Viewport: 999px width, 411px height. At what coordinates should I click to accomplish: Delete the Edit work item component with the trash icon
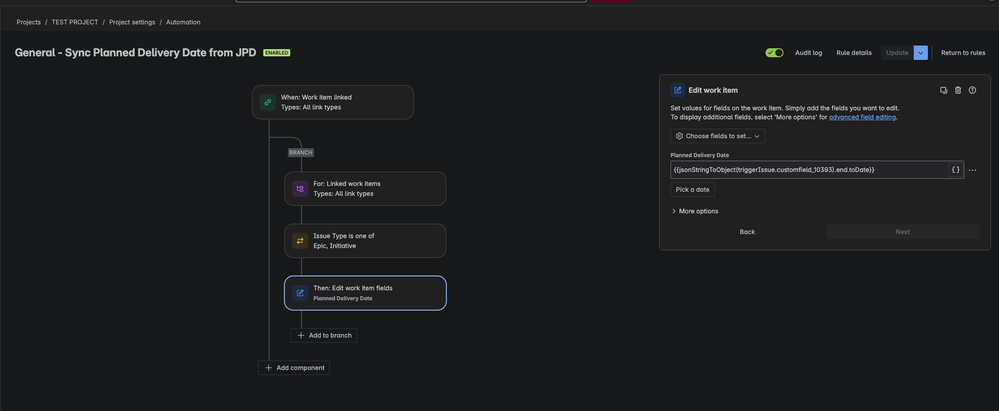tap(958, 90)
